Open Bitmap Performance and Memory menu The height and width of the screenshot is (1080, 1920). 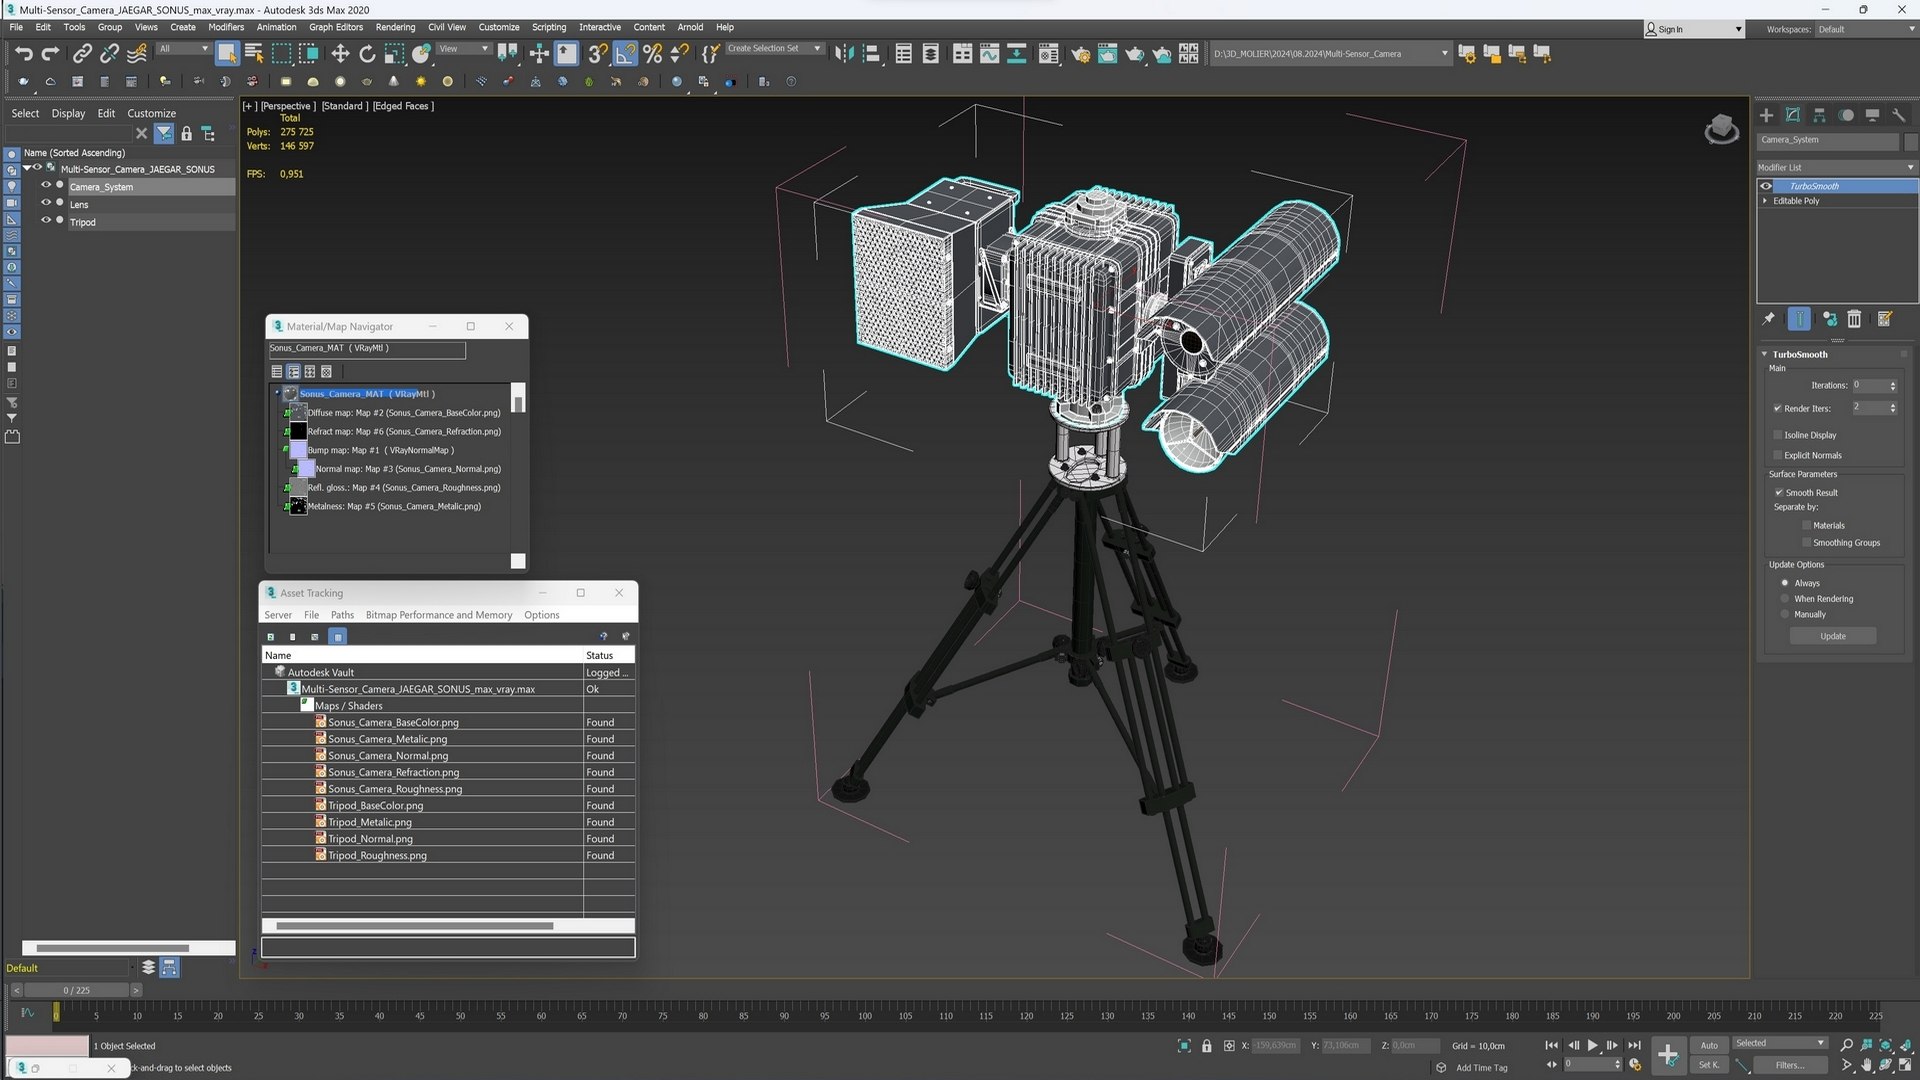(438, 615)
